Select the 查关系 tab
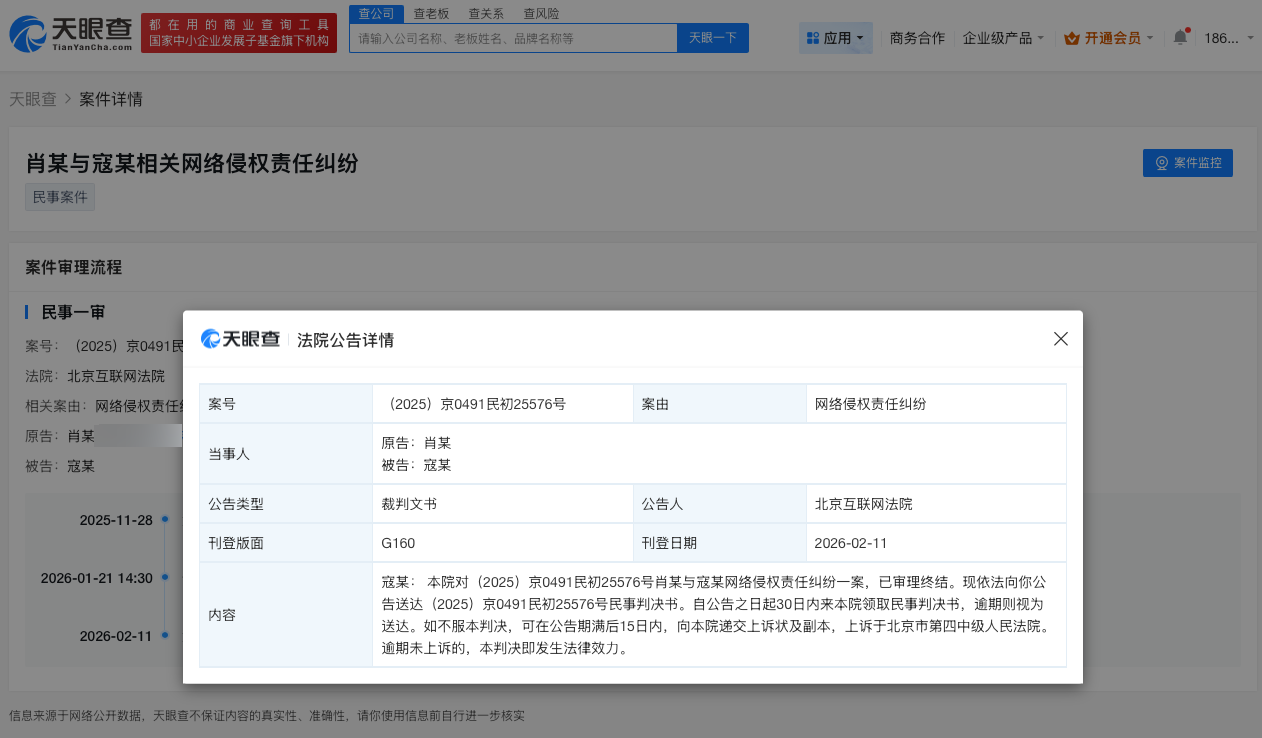Screen dimensions: 1262x738 (485, 13)
